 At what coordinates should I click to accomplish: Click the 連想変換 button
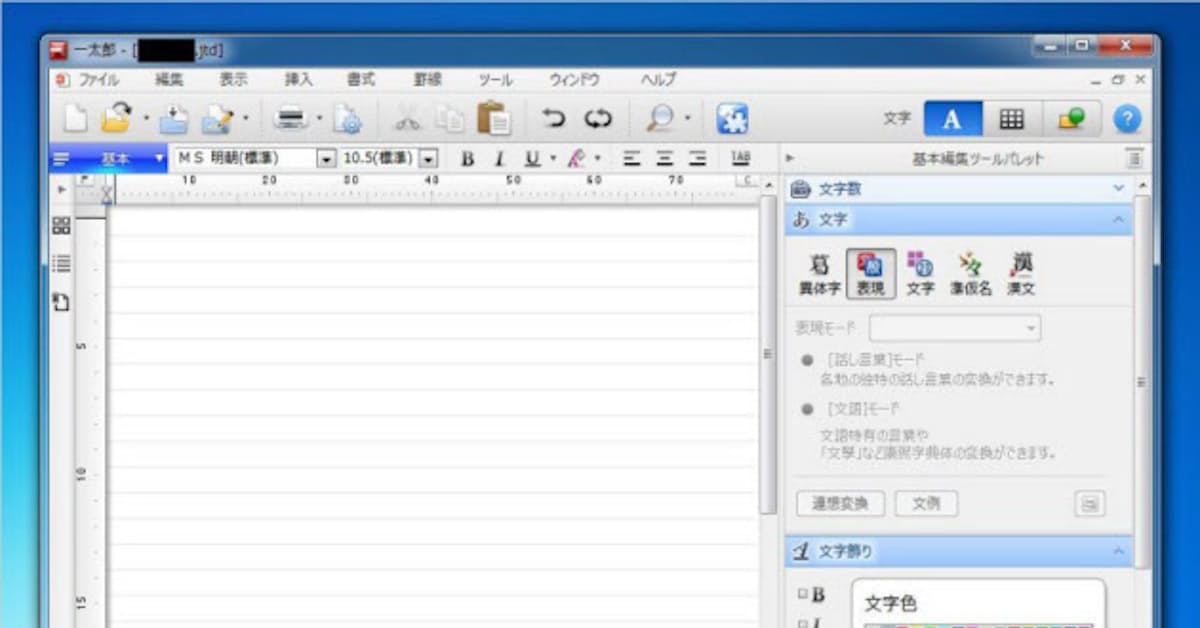click(840, 503)
